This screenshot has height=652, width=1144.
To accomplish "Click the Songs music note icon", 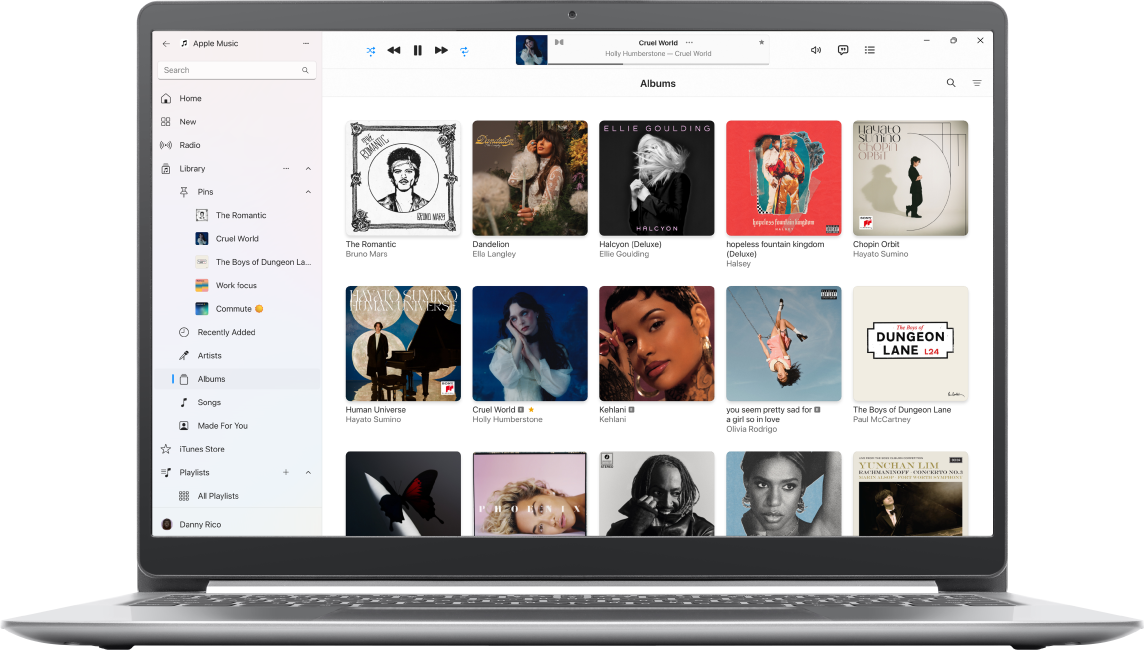I will (x=184, y=402).
